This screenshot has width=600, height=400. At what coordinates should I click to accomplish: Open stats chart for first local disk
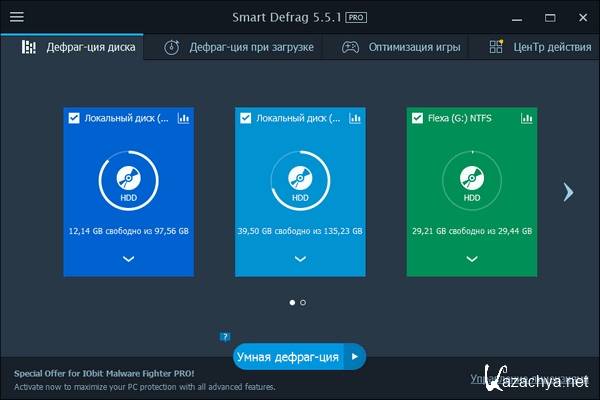click(x=183, y=118)
